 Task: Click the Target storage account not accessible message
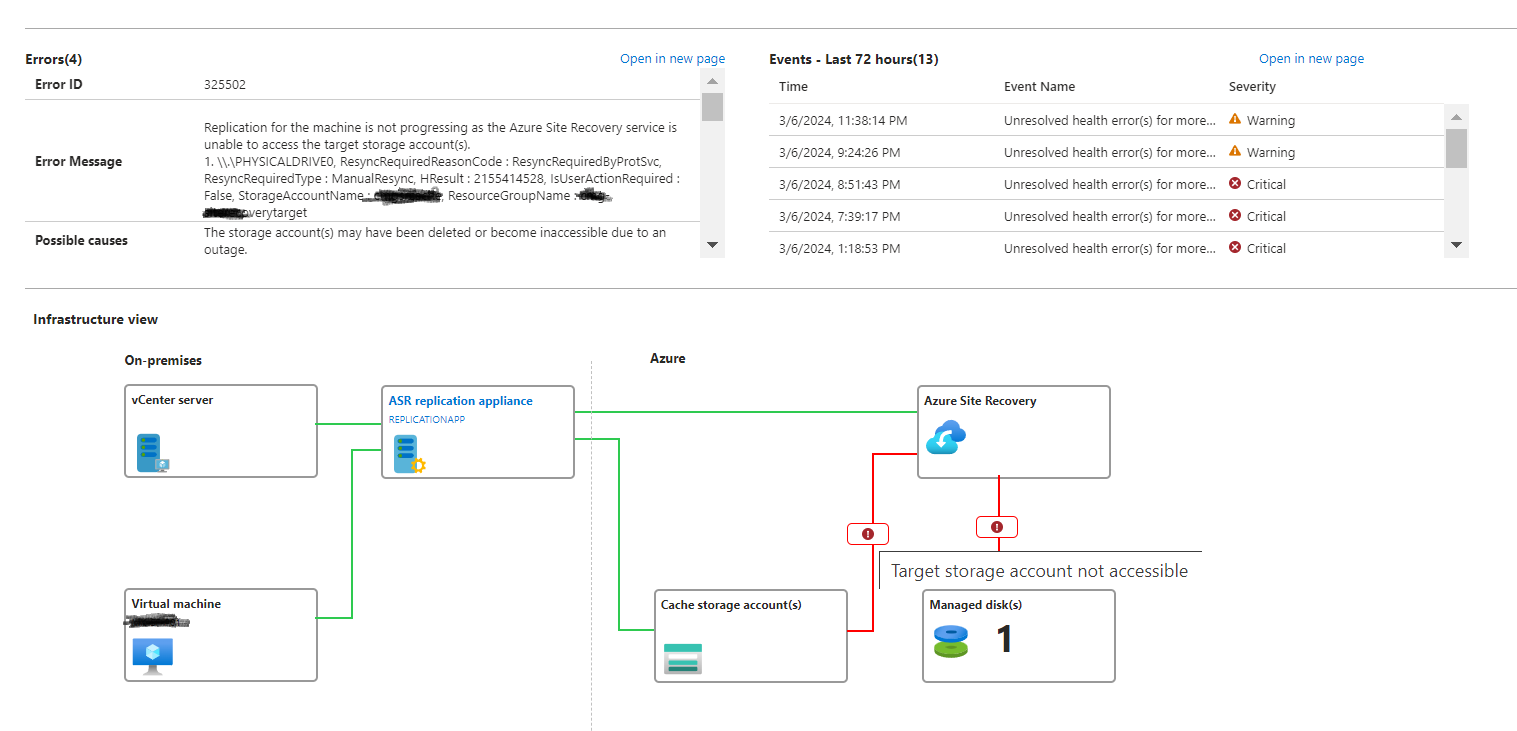(x=1039, y=570)
